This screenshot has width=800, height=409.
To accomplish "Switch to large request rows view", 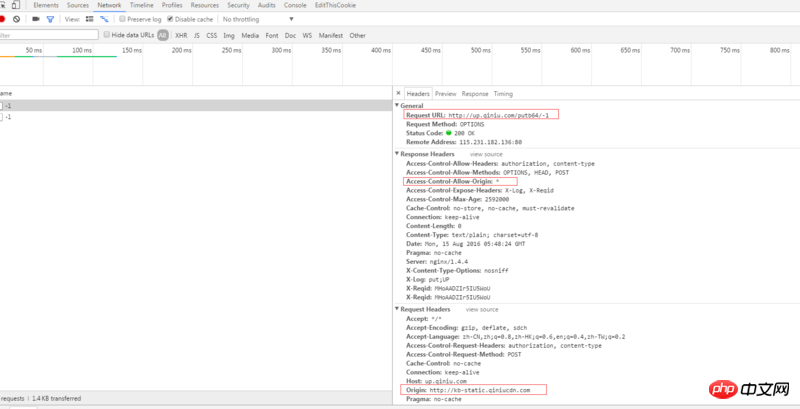I will tap(90, 19).
